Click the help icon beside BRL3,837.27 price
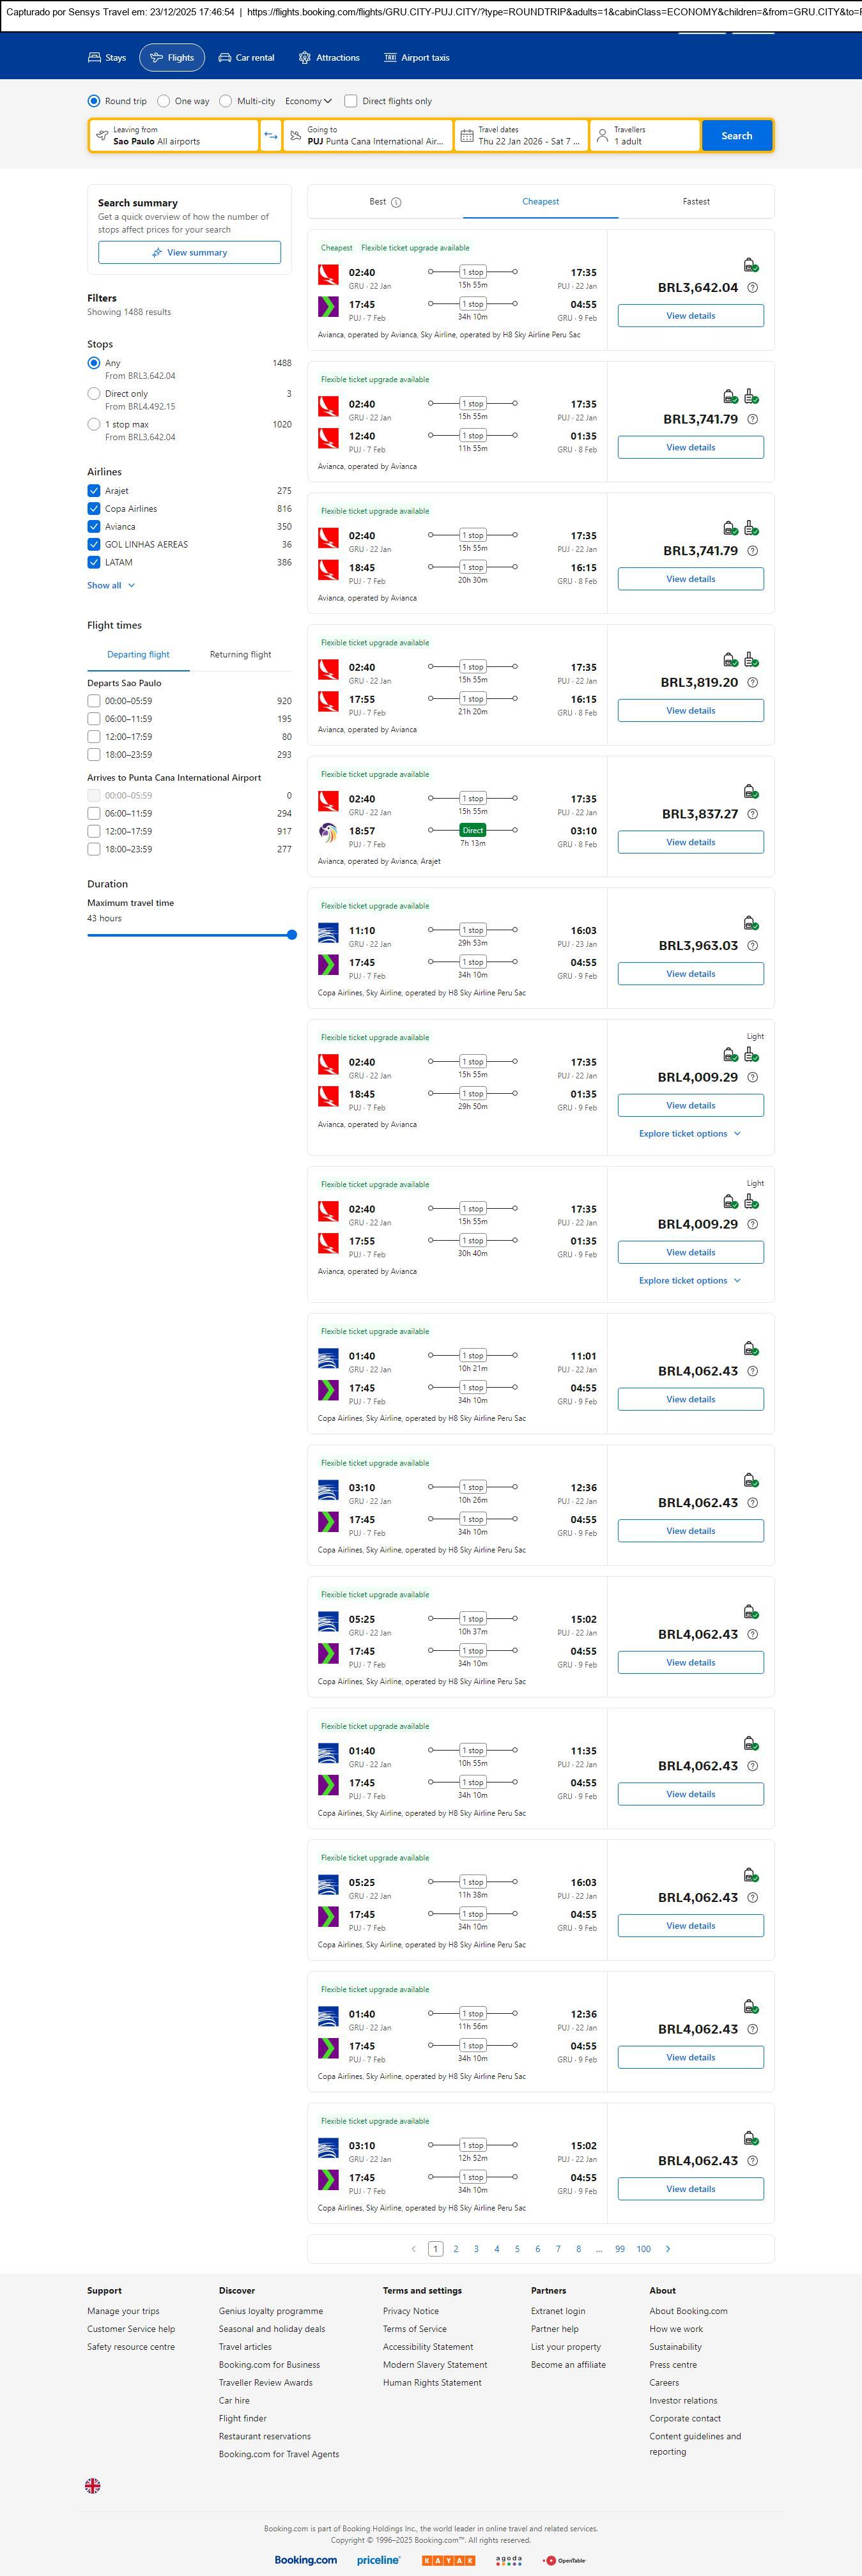862x2576 pixels. [x=753, y=814]
